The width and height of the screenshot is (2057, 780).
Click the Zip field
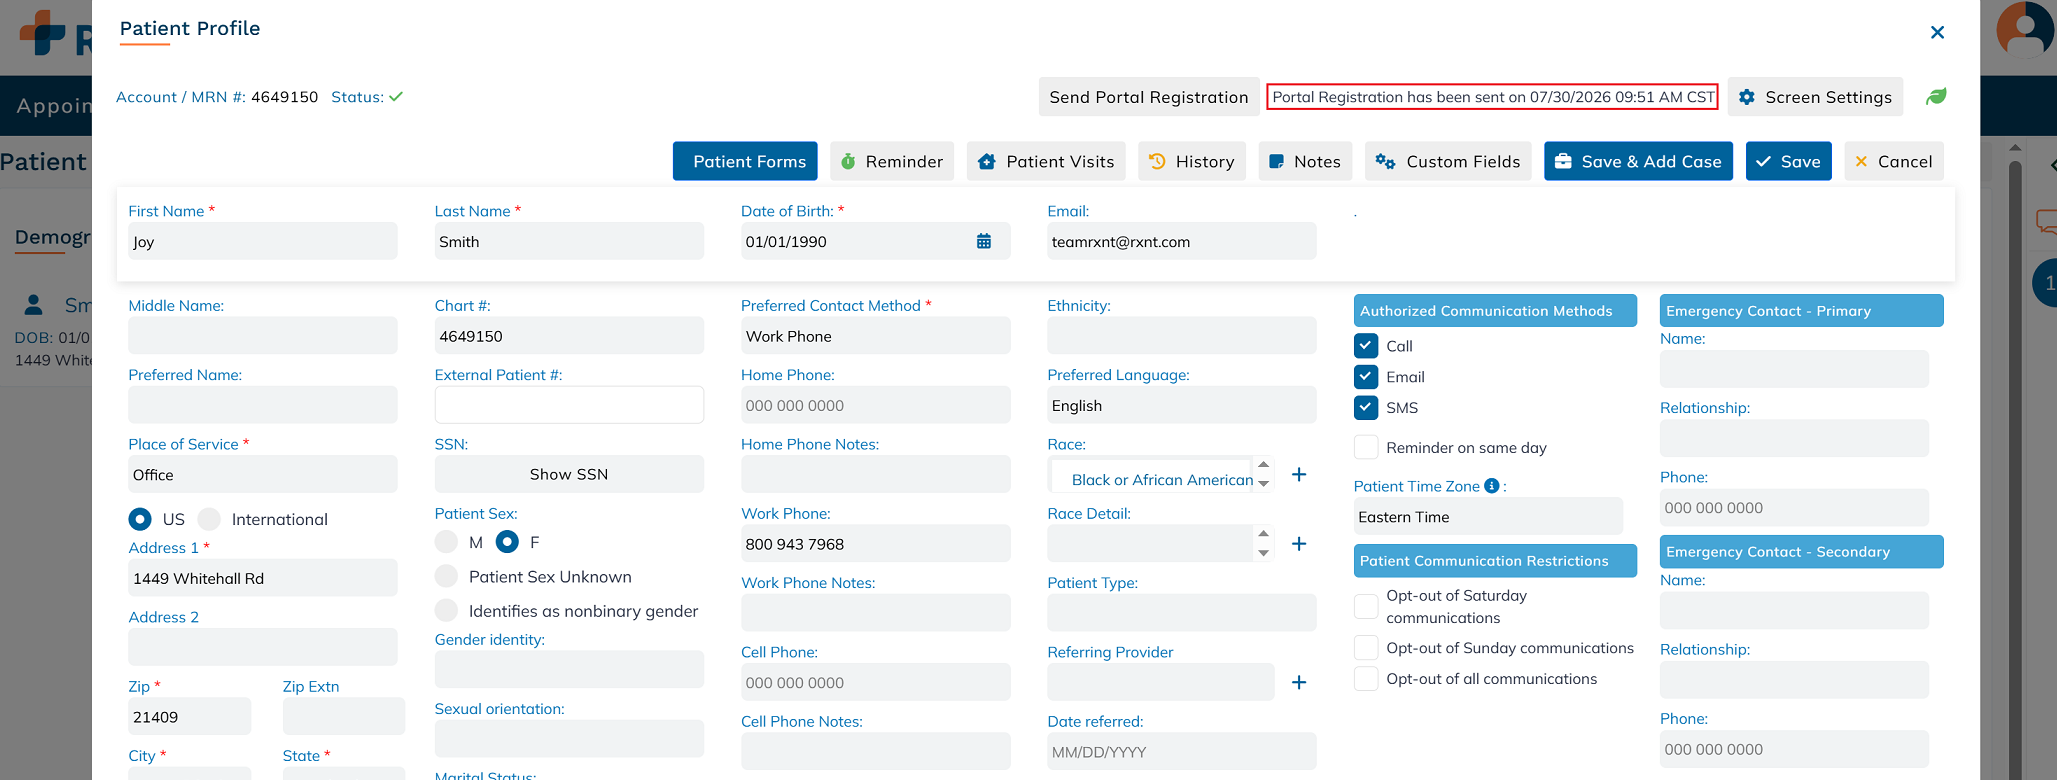[189, 716]
